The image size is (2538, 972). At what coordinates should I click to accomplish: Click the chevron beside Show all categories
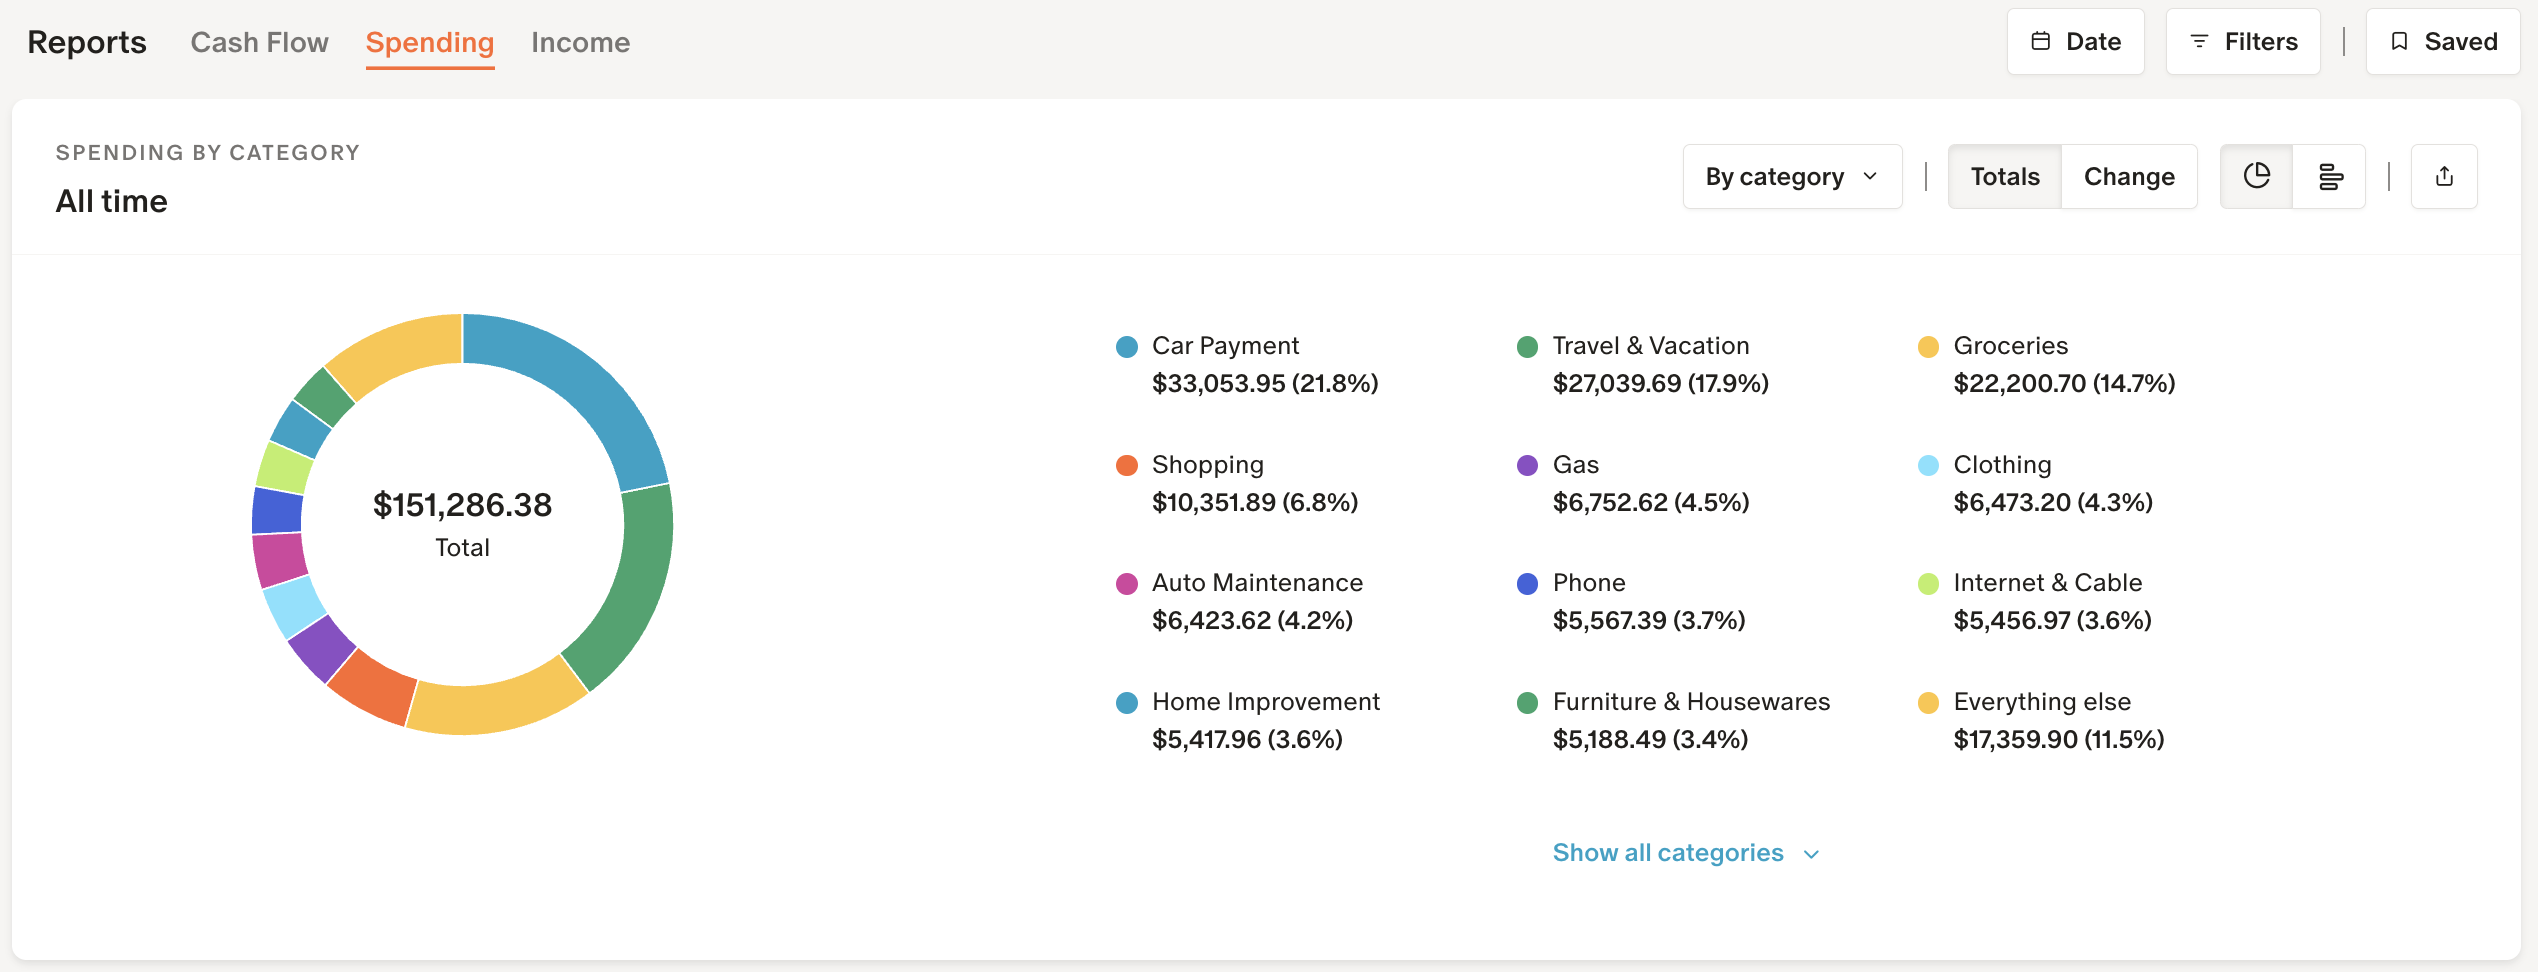coord(1811,854)
